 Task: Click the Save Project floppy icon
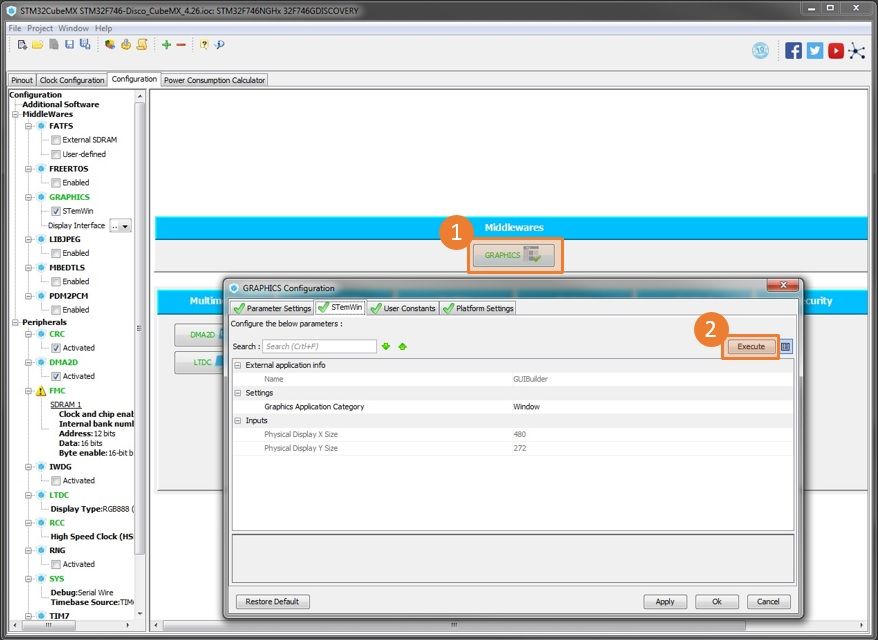pyautogui.click(x=69, y=45)
